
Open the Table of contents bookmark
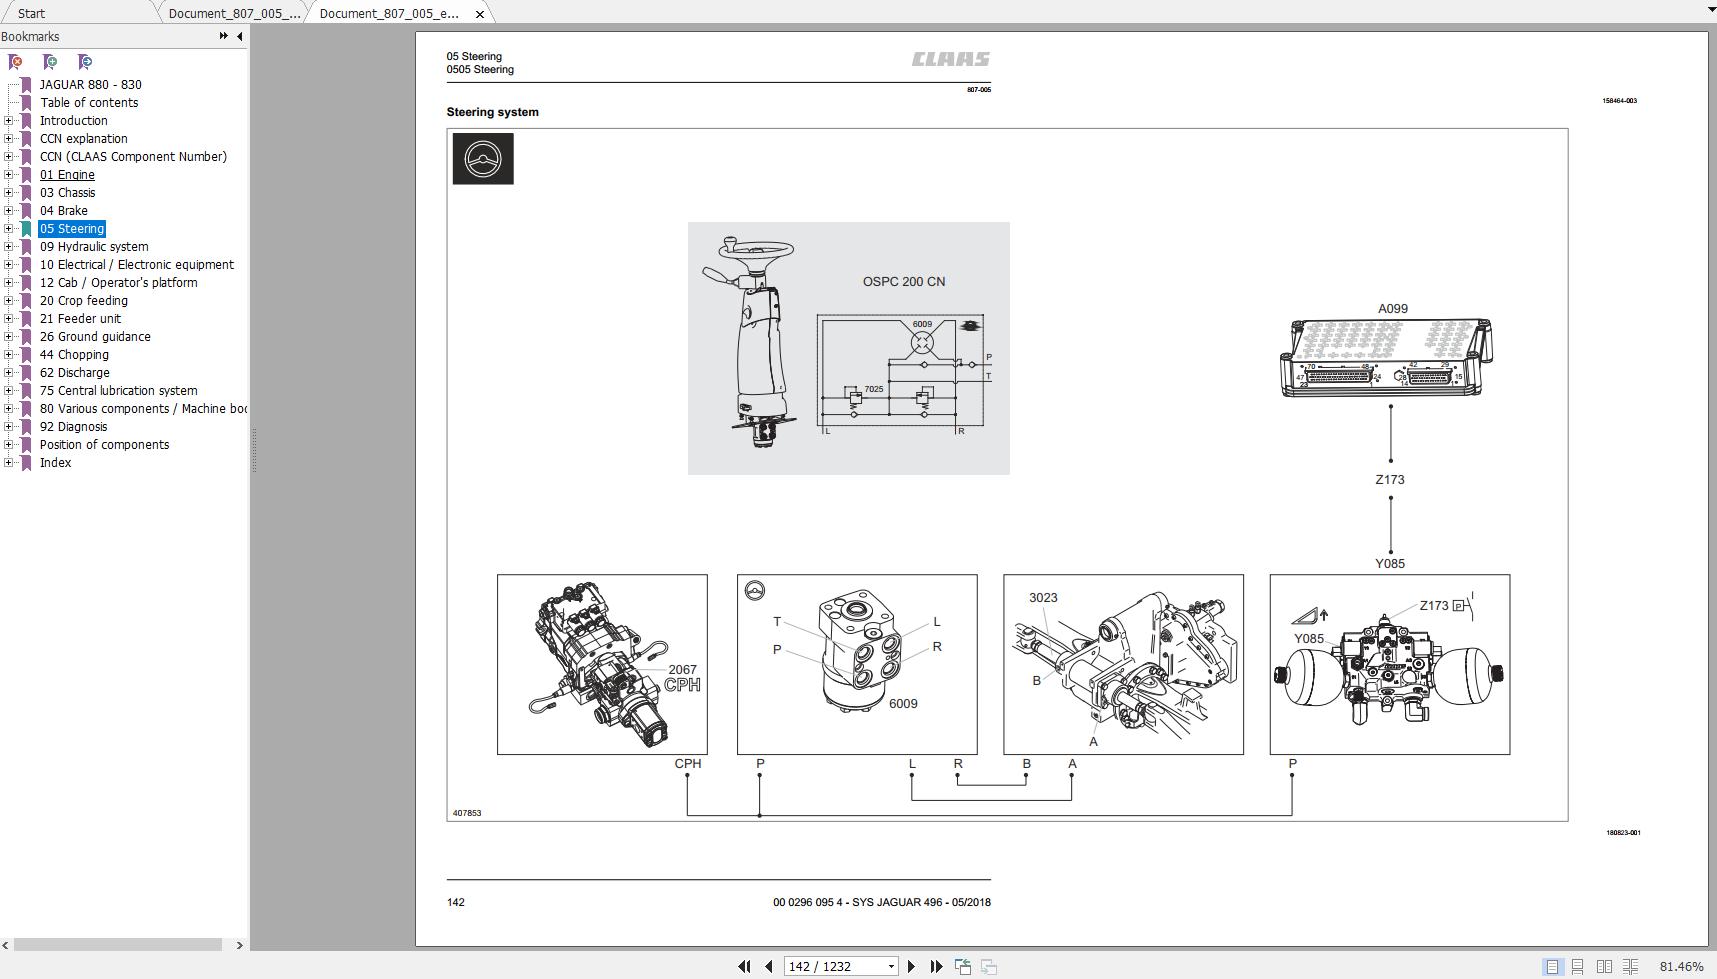pos(89,103)
